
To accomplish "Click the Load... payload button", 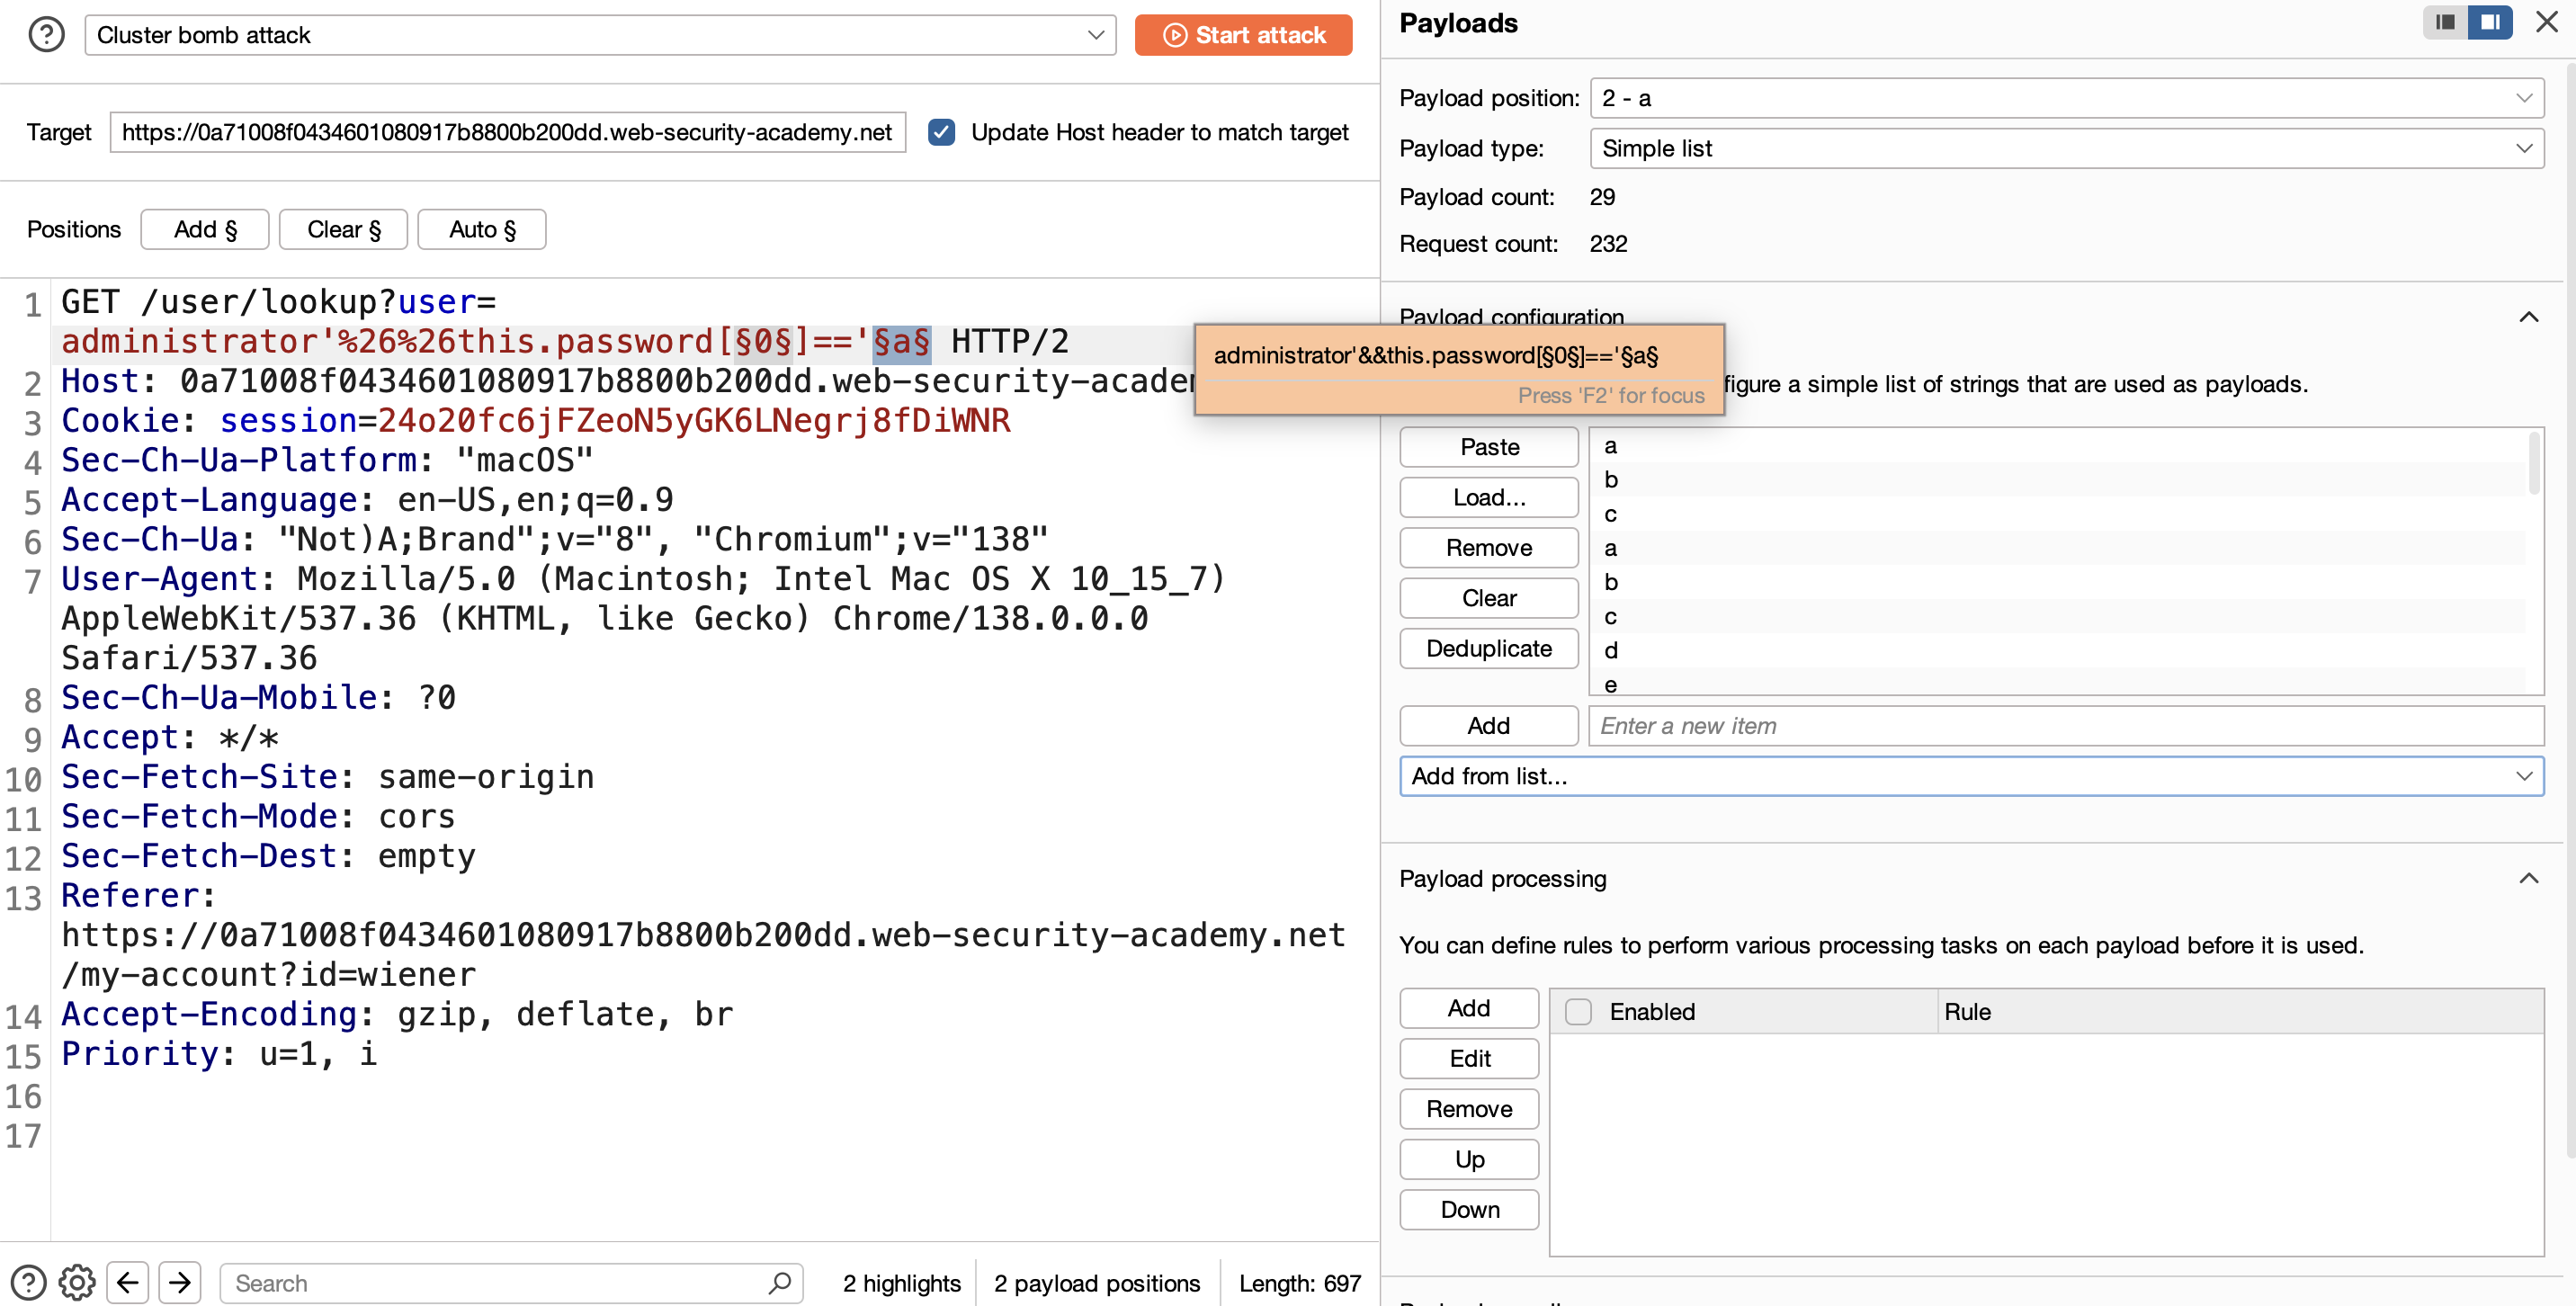I will pos(1489,497).
